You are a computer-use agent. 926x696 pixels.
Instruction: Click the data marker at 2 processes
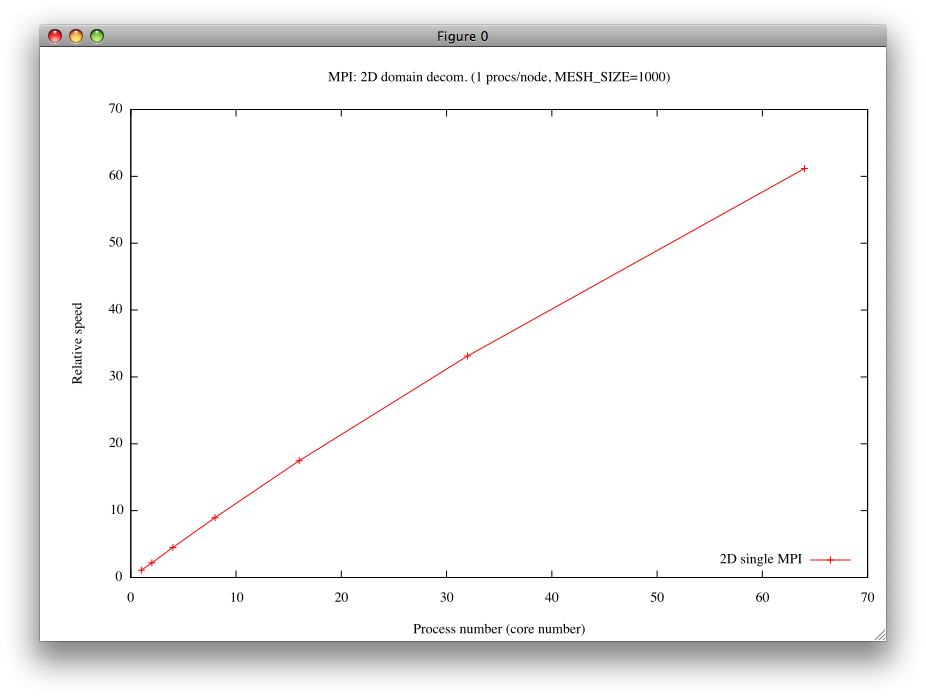[x=152, y=562]
